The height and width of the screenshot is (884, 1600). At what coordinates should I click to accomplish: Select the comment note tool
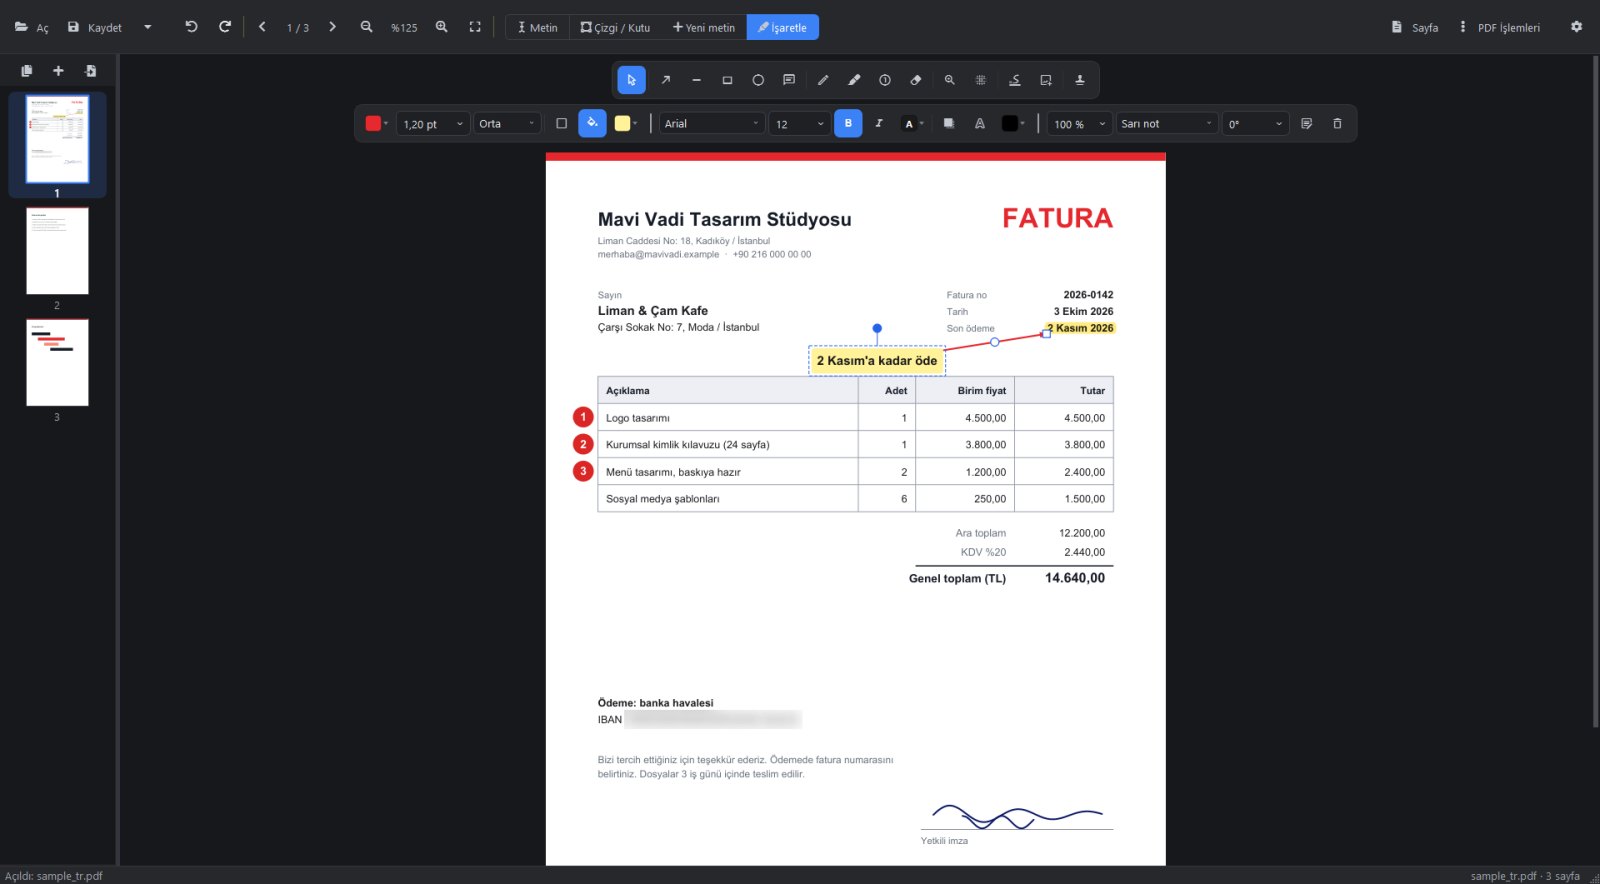[x=789, y=80]
